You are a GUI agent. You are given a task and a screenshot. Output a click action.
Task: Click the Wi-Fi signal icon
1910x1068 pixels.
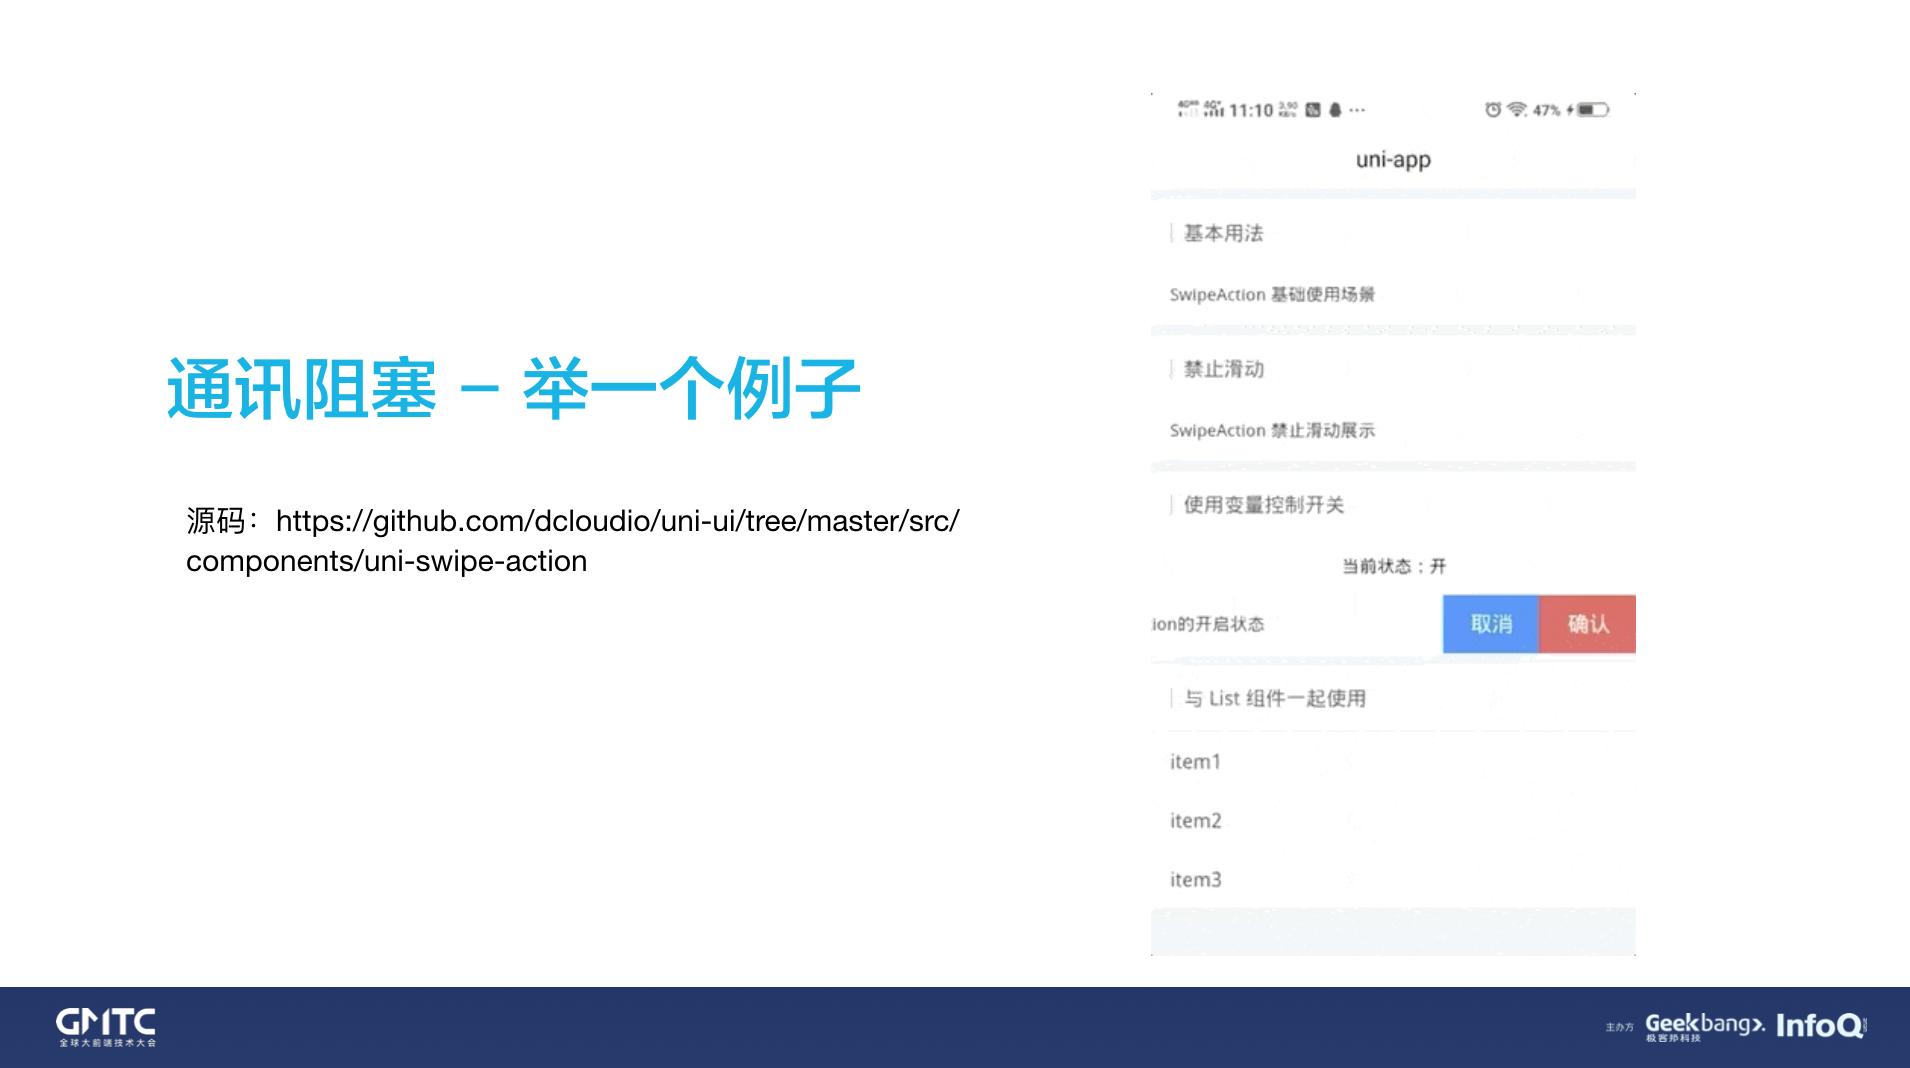1515,110
